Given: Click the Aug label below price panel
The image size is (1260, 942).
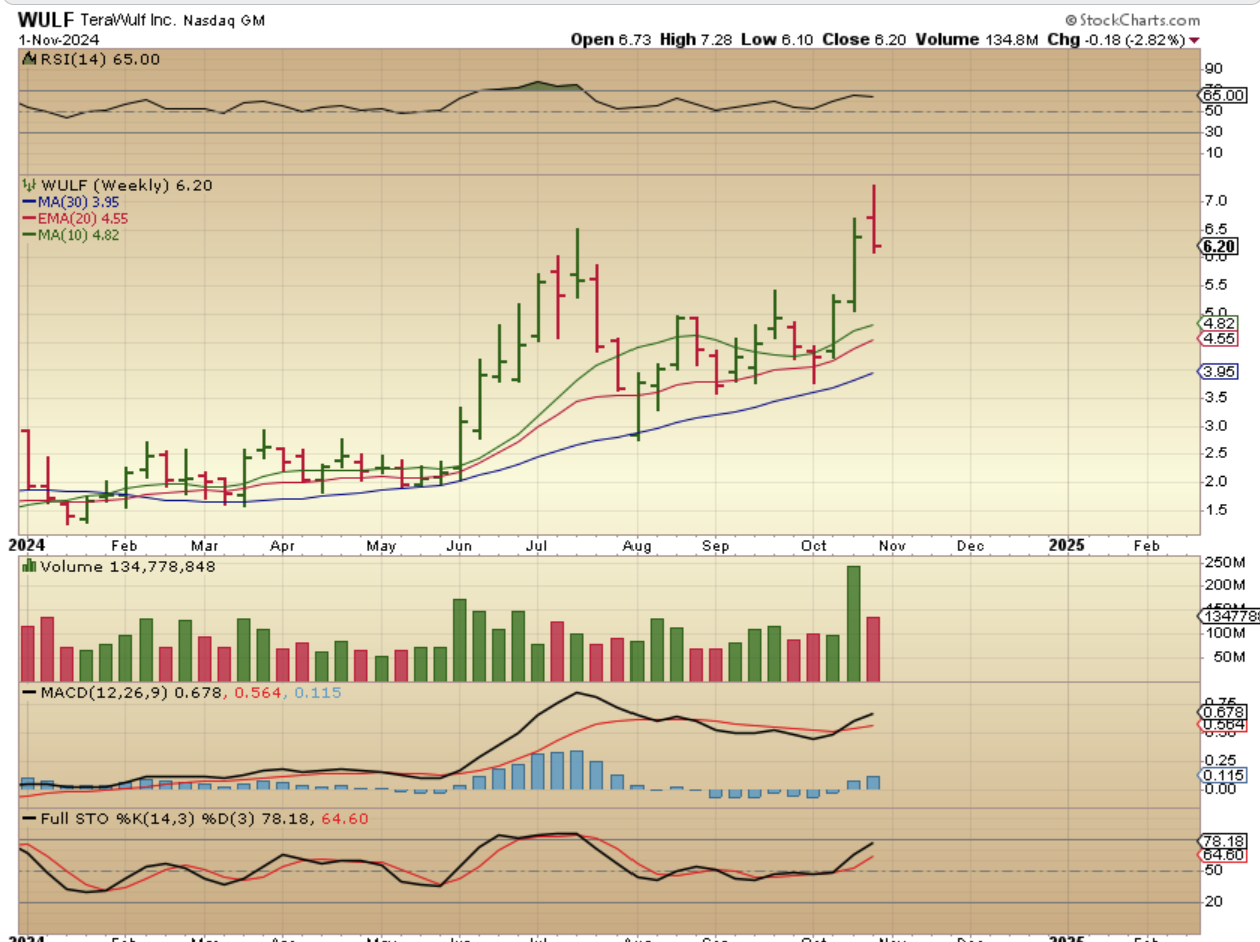Looking at the screenshot, I should click(636, 546).
